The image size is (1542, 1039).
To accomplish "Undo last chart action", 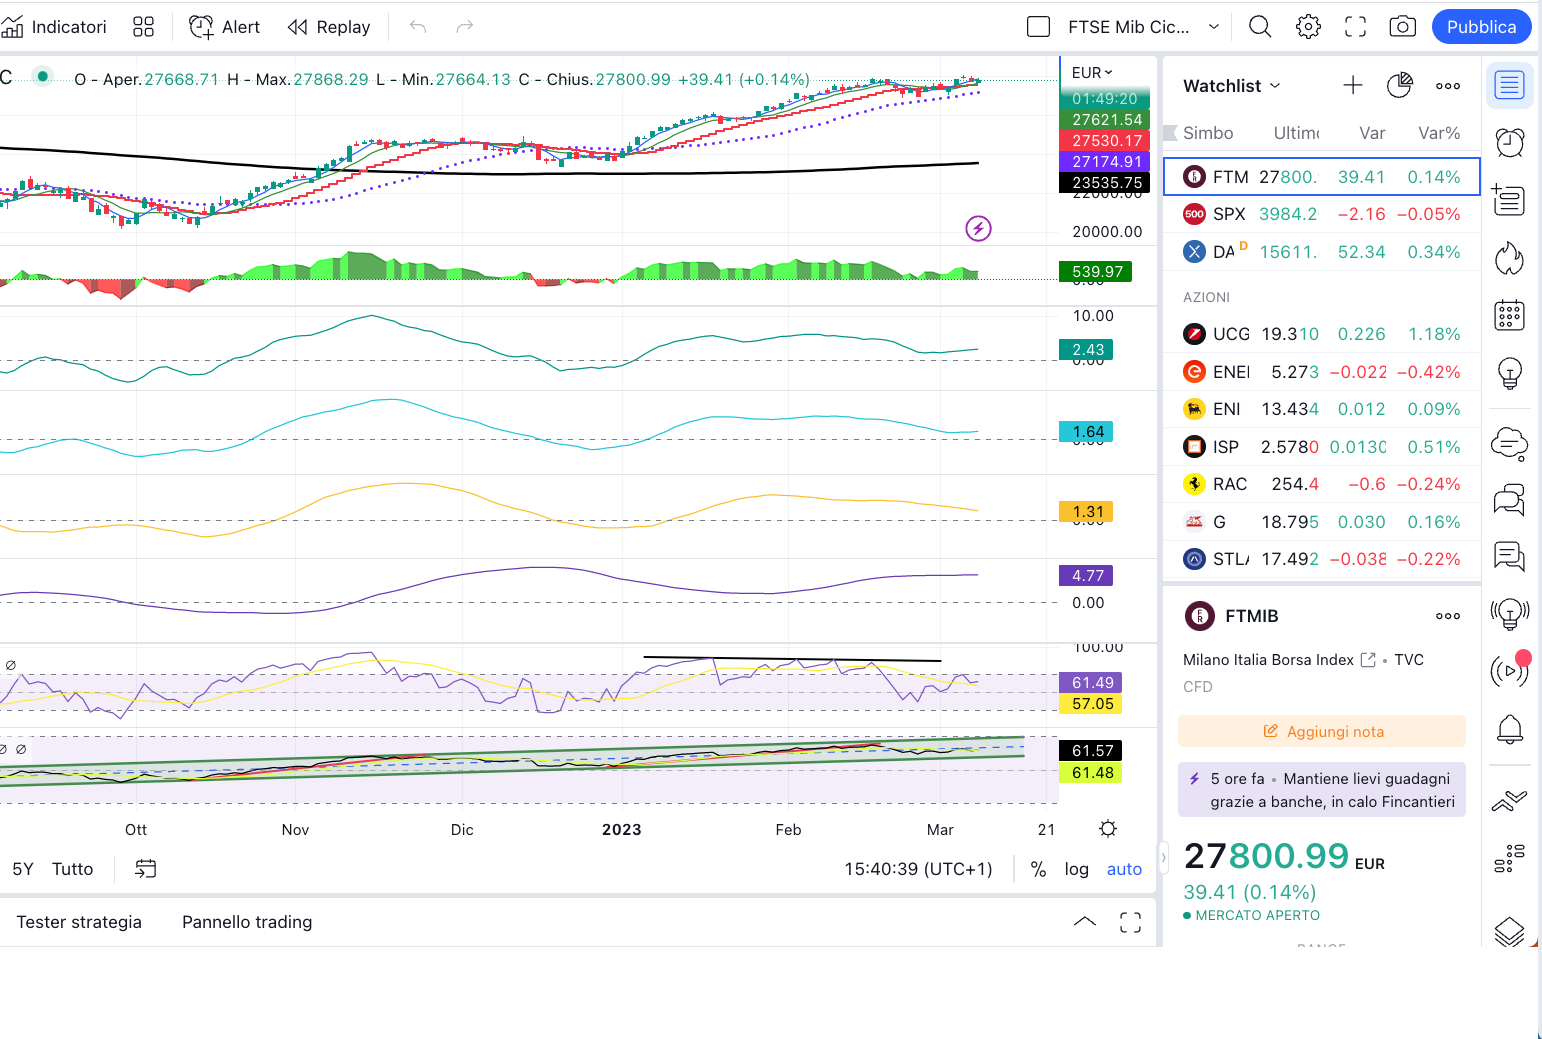I will (418, 27).
